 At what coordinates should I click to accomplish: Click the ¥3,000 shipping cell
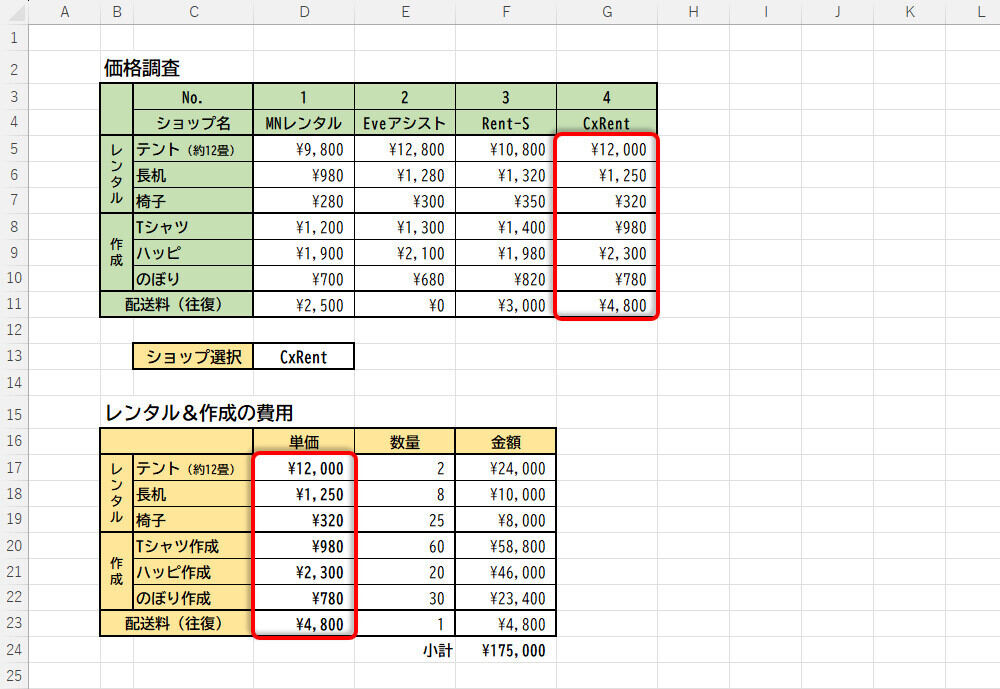(506, 304)
